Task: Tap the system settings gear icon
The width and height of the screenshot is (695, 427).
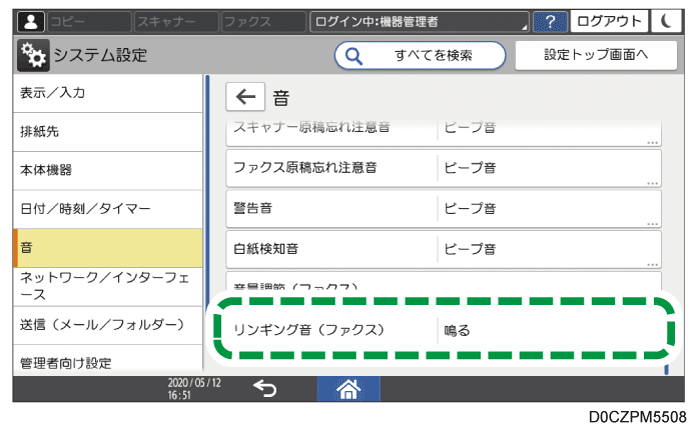Action: [33, 55]
